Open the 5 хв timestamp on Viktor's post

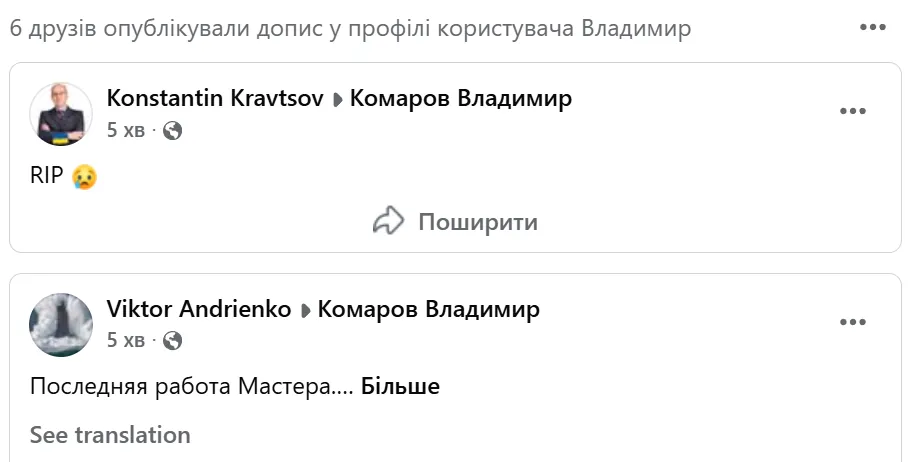(125, 341)
